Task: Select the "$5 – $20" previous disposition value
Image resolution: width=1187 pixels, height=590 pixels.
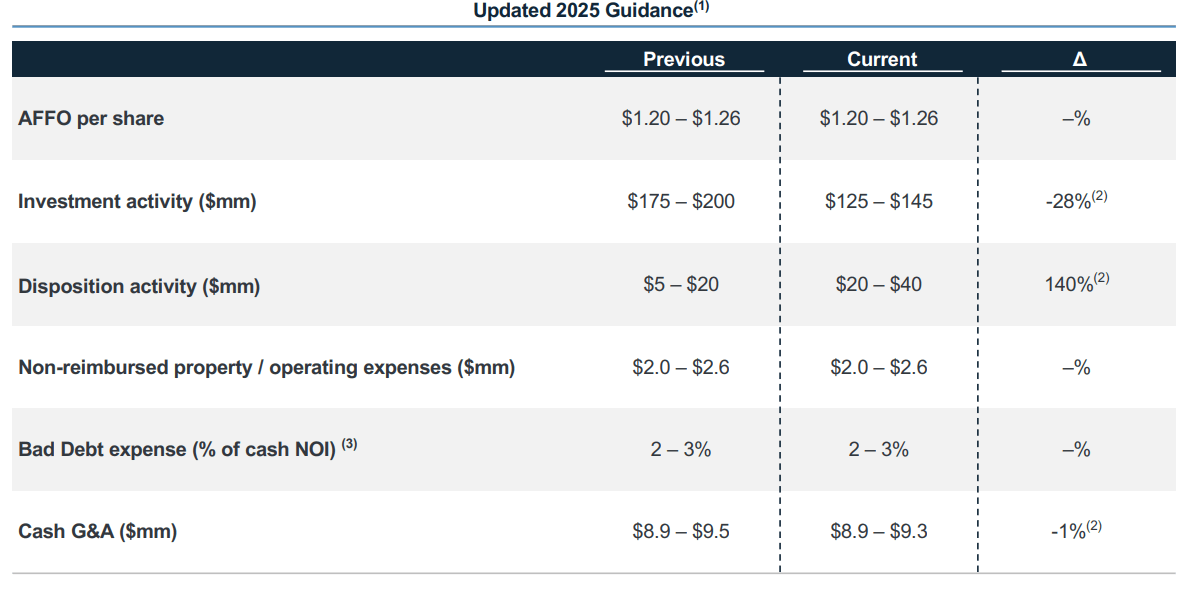Action: tap(681, 285)
